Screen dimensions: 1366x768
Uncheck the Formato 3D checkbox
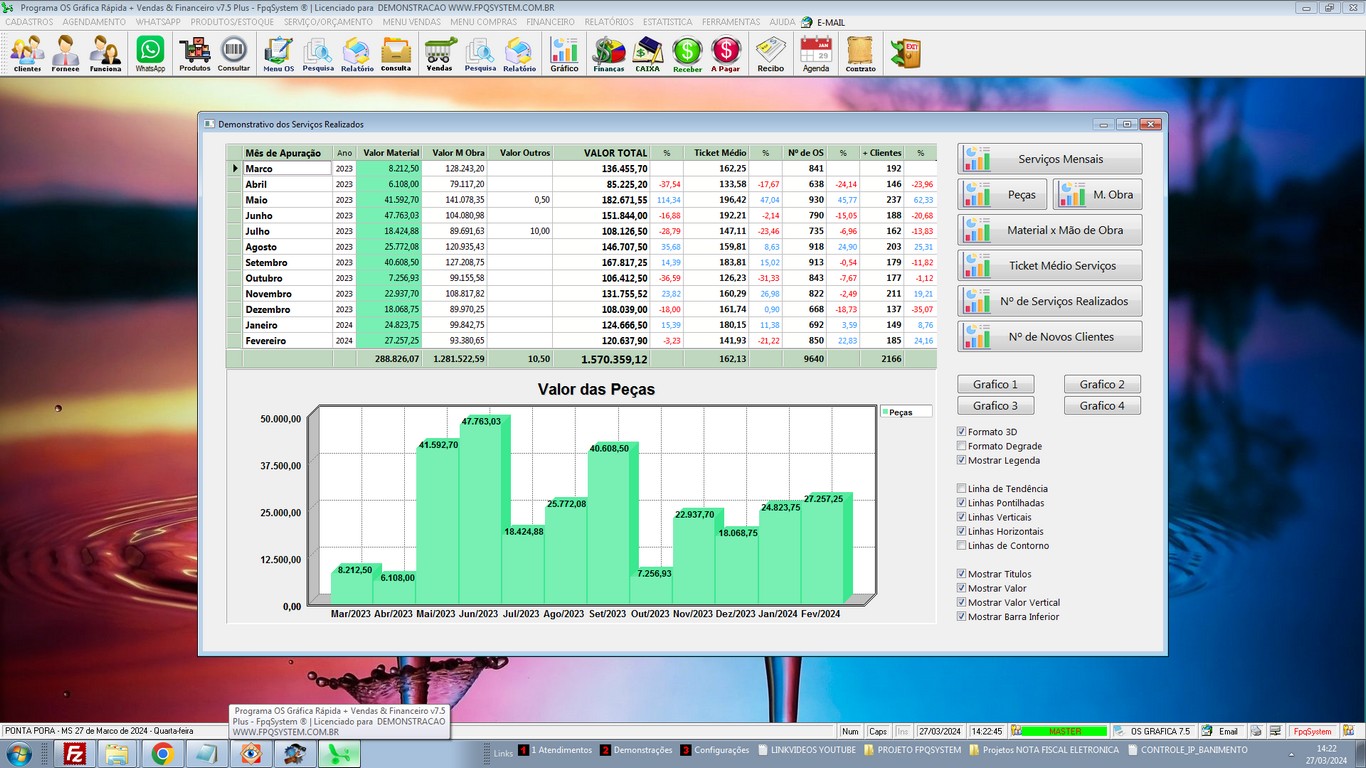click(x=962, y=432)
